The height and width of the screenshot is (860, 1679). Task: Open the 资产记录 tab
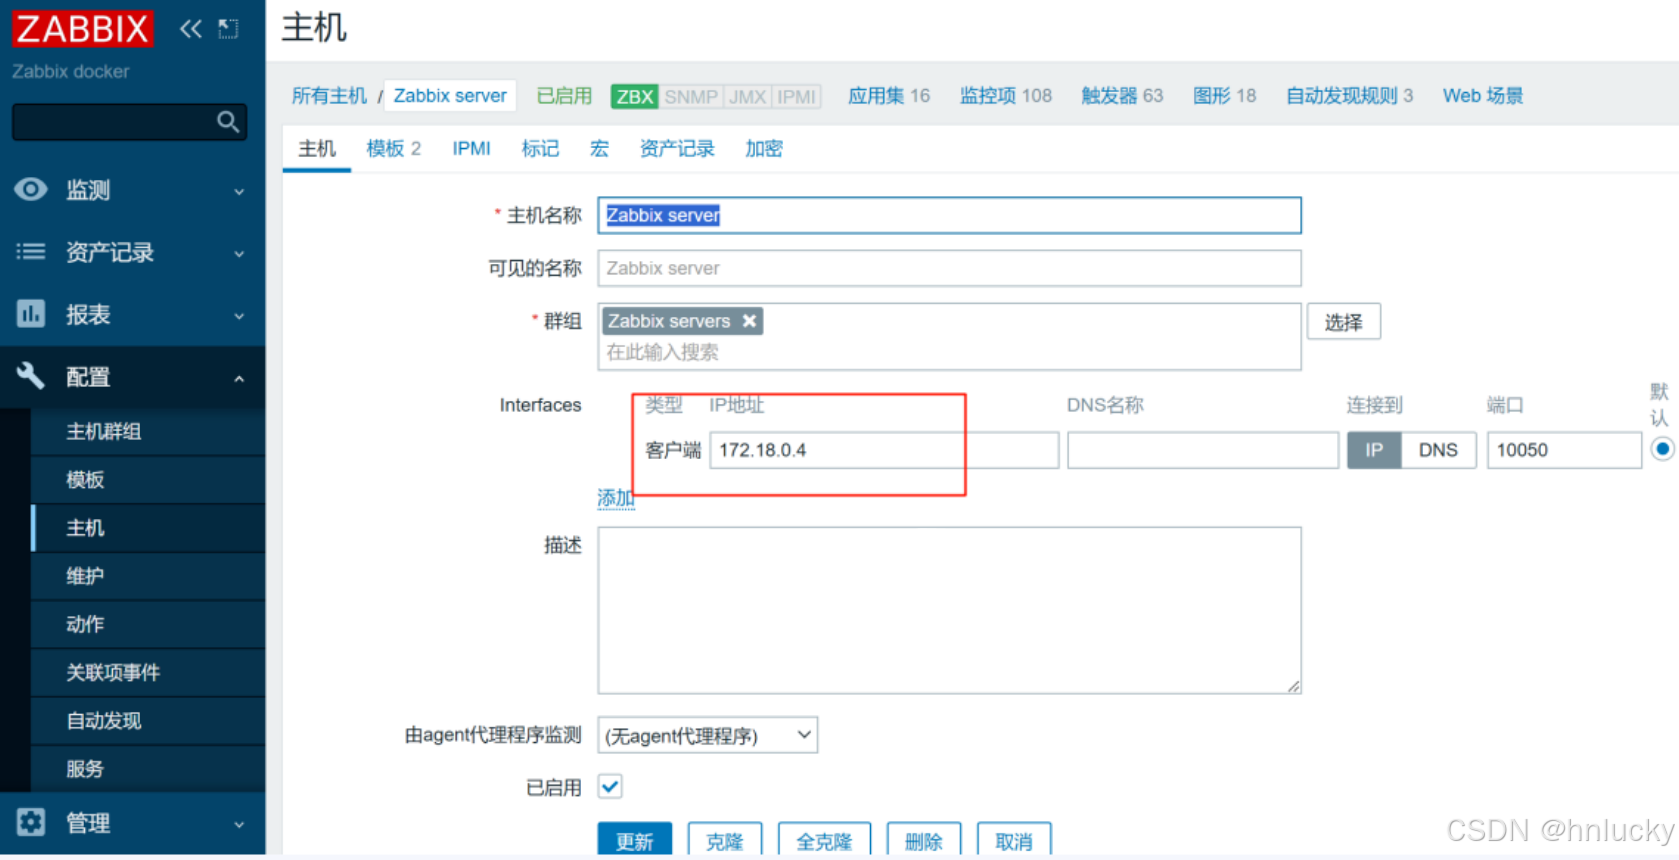pyautogui.click(x=677, y=148)
